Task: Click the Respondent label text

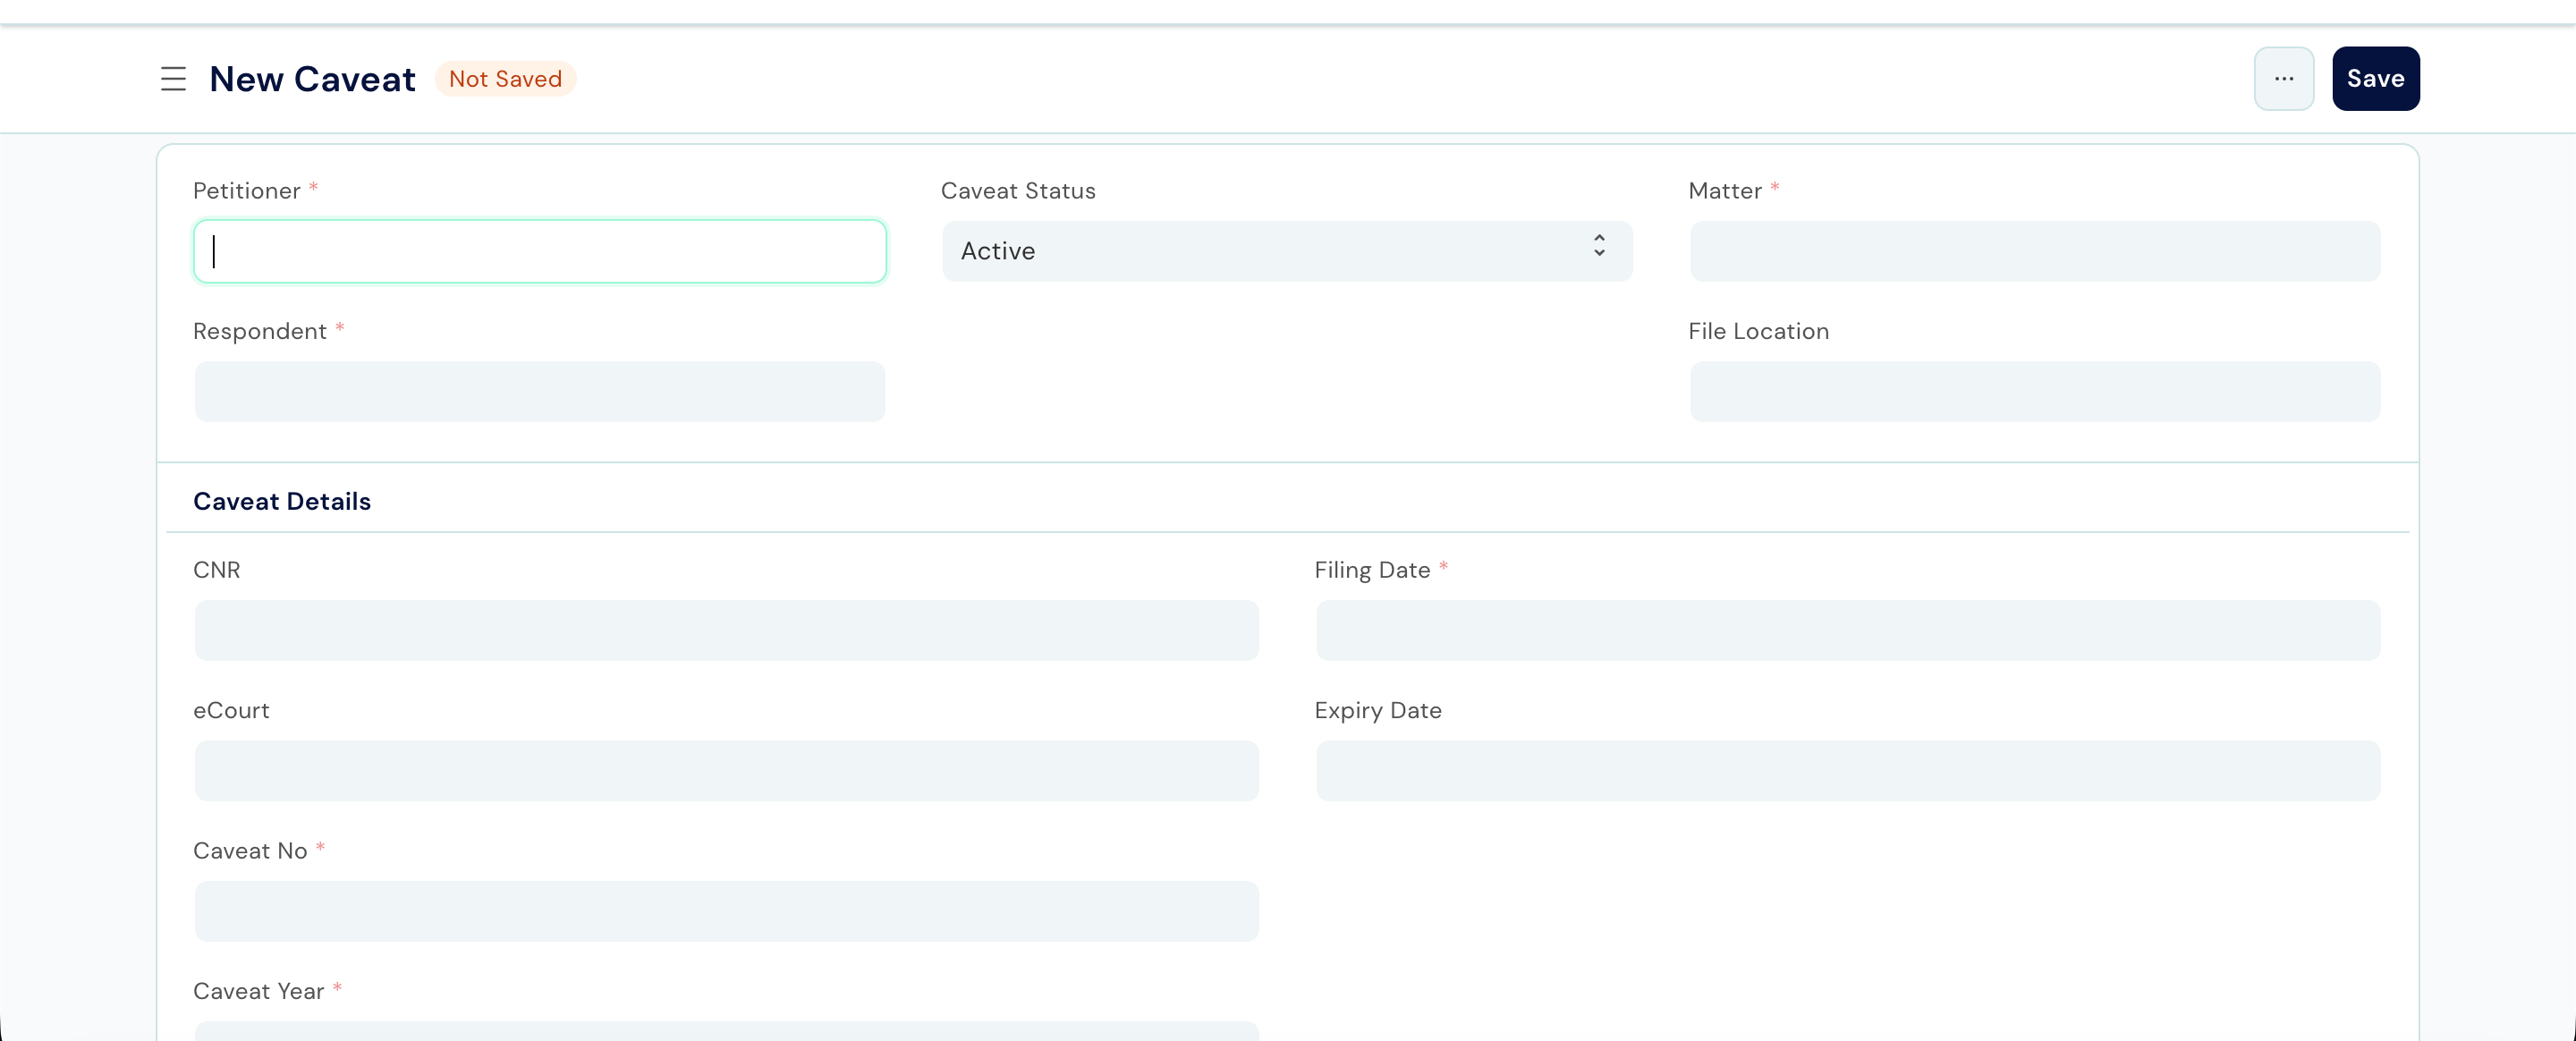Action: [260, 331]
